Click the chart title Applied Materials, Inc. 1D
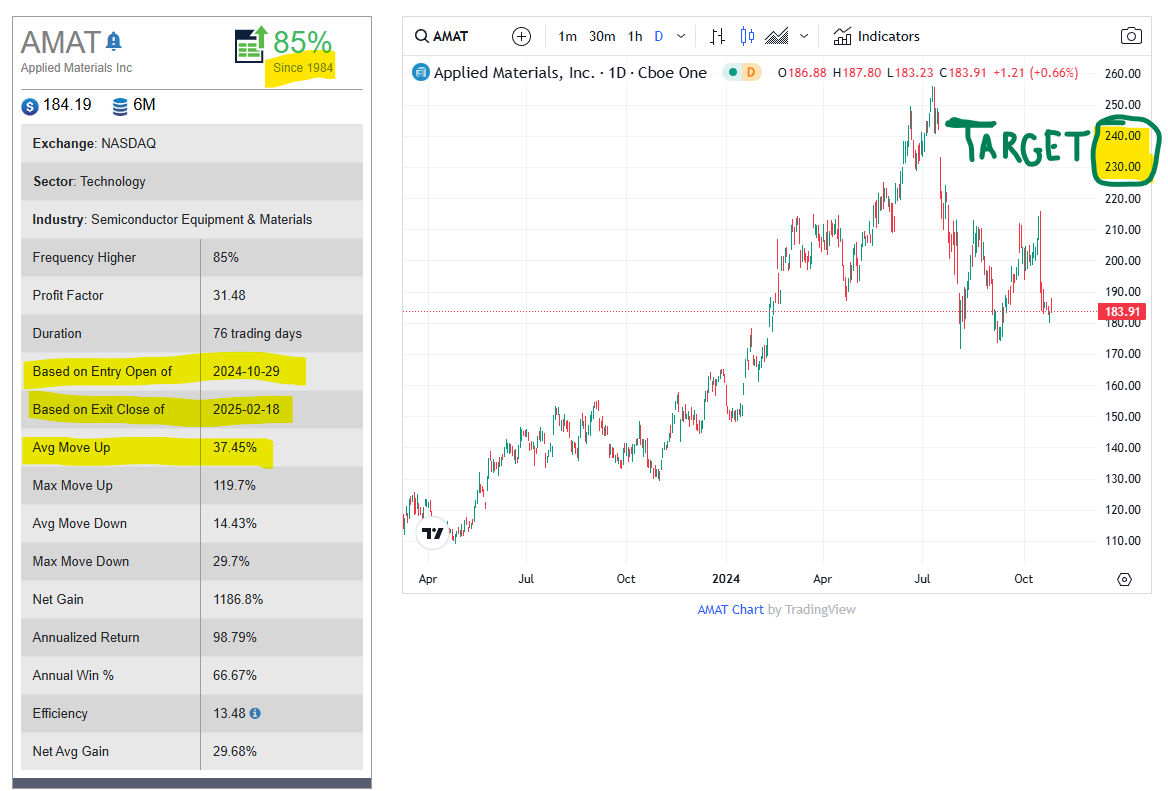1168x791 pixels. tap(570, 73)
